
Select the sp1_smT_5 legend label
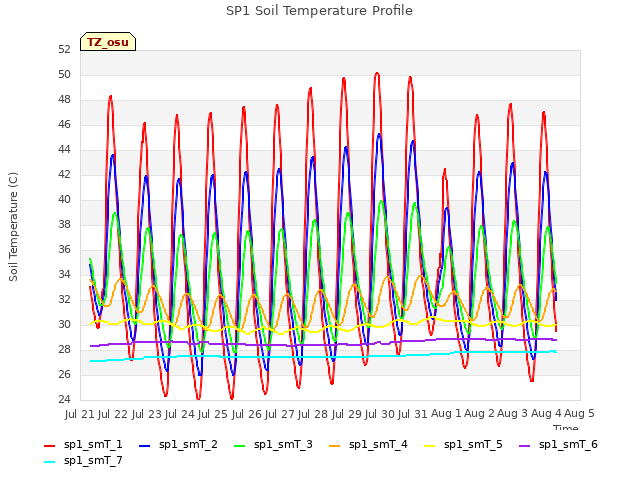tap(473, 444)
